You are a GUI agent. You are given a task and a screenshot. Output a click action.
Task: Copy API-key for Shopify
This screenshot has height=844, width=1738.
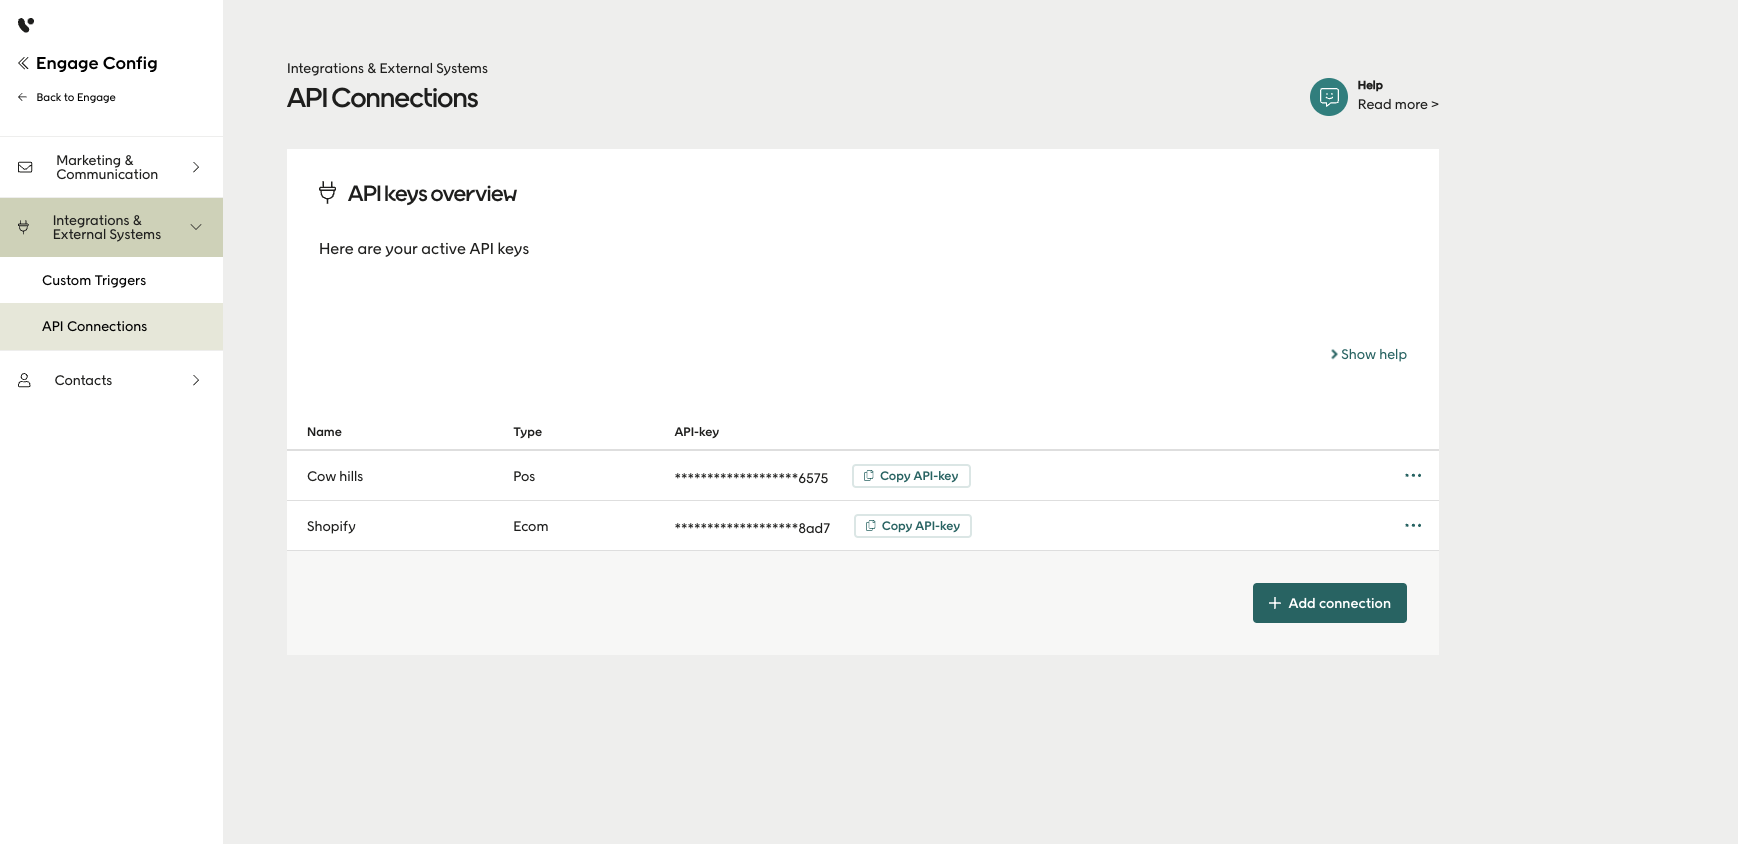tap(913, 526)
